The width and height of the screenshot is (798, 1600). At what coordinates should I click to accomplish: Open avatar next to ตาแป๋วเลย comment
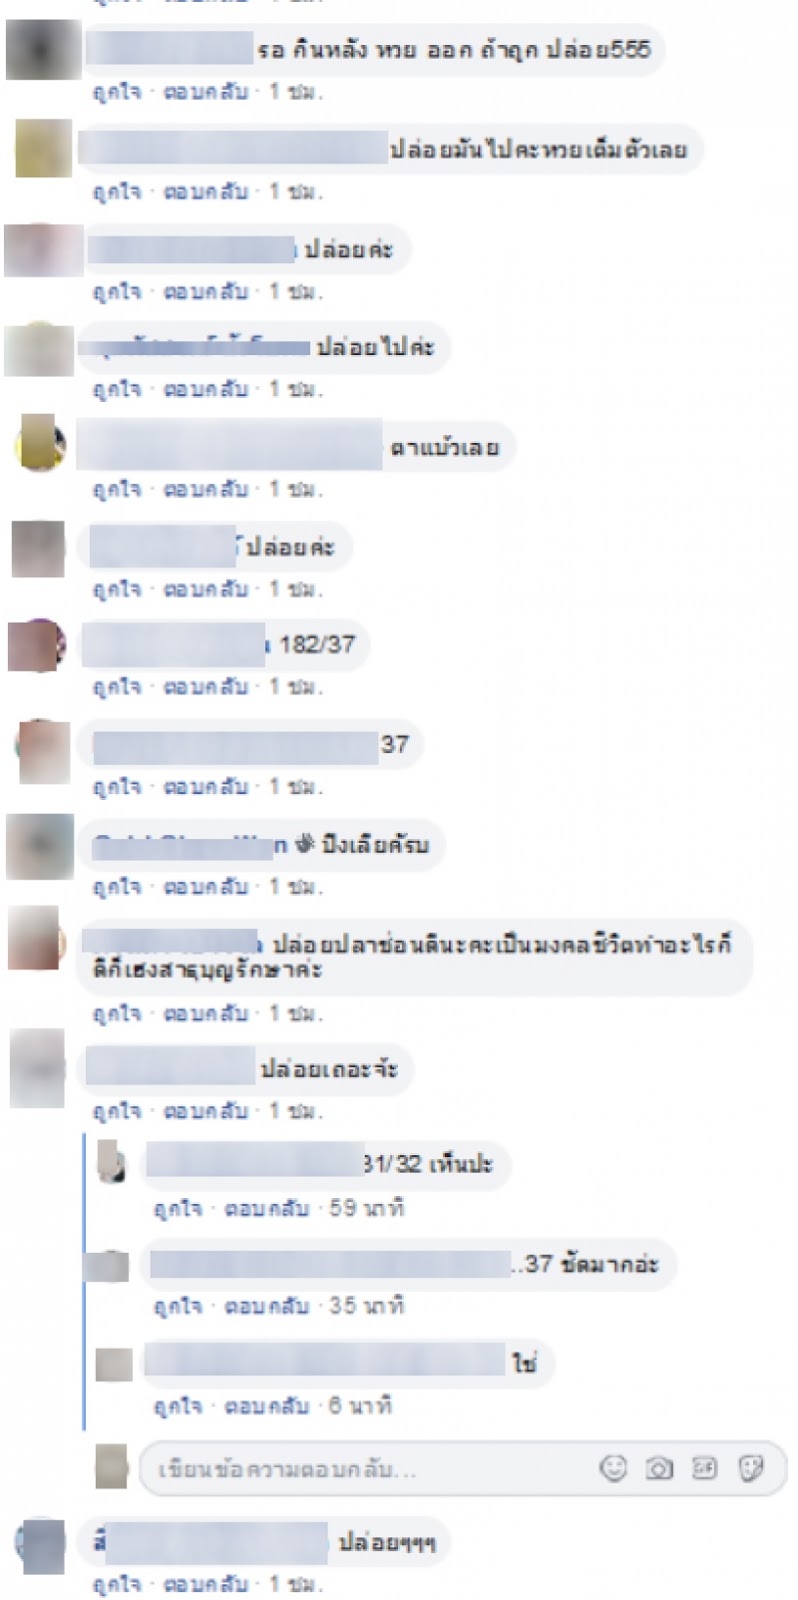point(41,443)
